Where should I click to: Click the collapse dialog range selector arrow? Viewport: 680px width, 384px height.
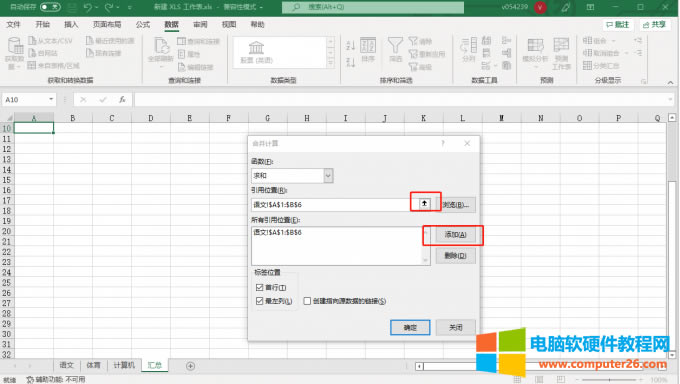pyautogui.click(x=425, y=203)
